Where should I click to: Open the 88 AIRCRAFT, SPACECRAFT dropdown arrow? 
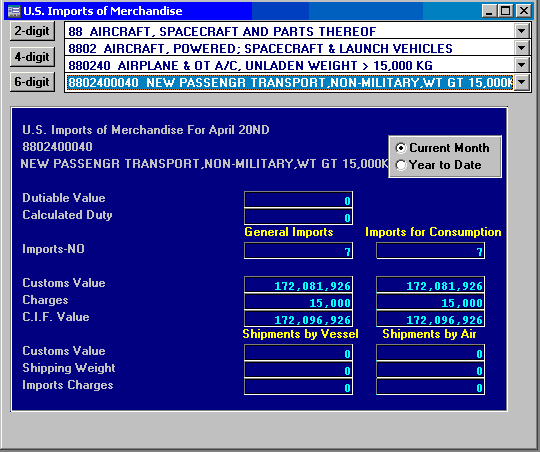pyautogui.click(x=521, y=31)
